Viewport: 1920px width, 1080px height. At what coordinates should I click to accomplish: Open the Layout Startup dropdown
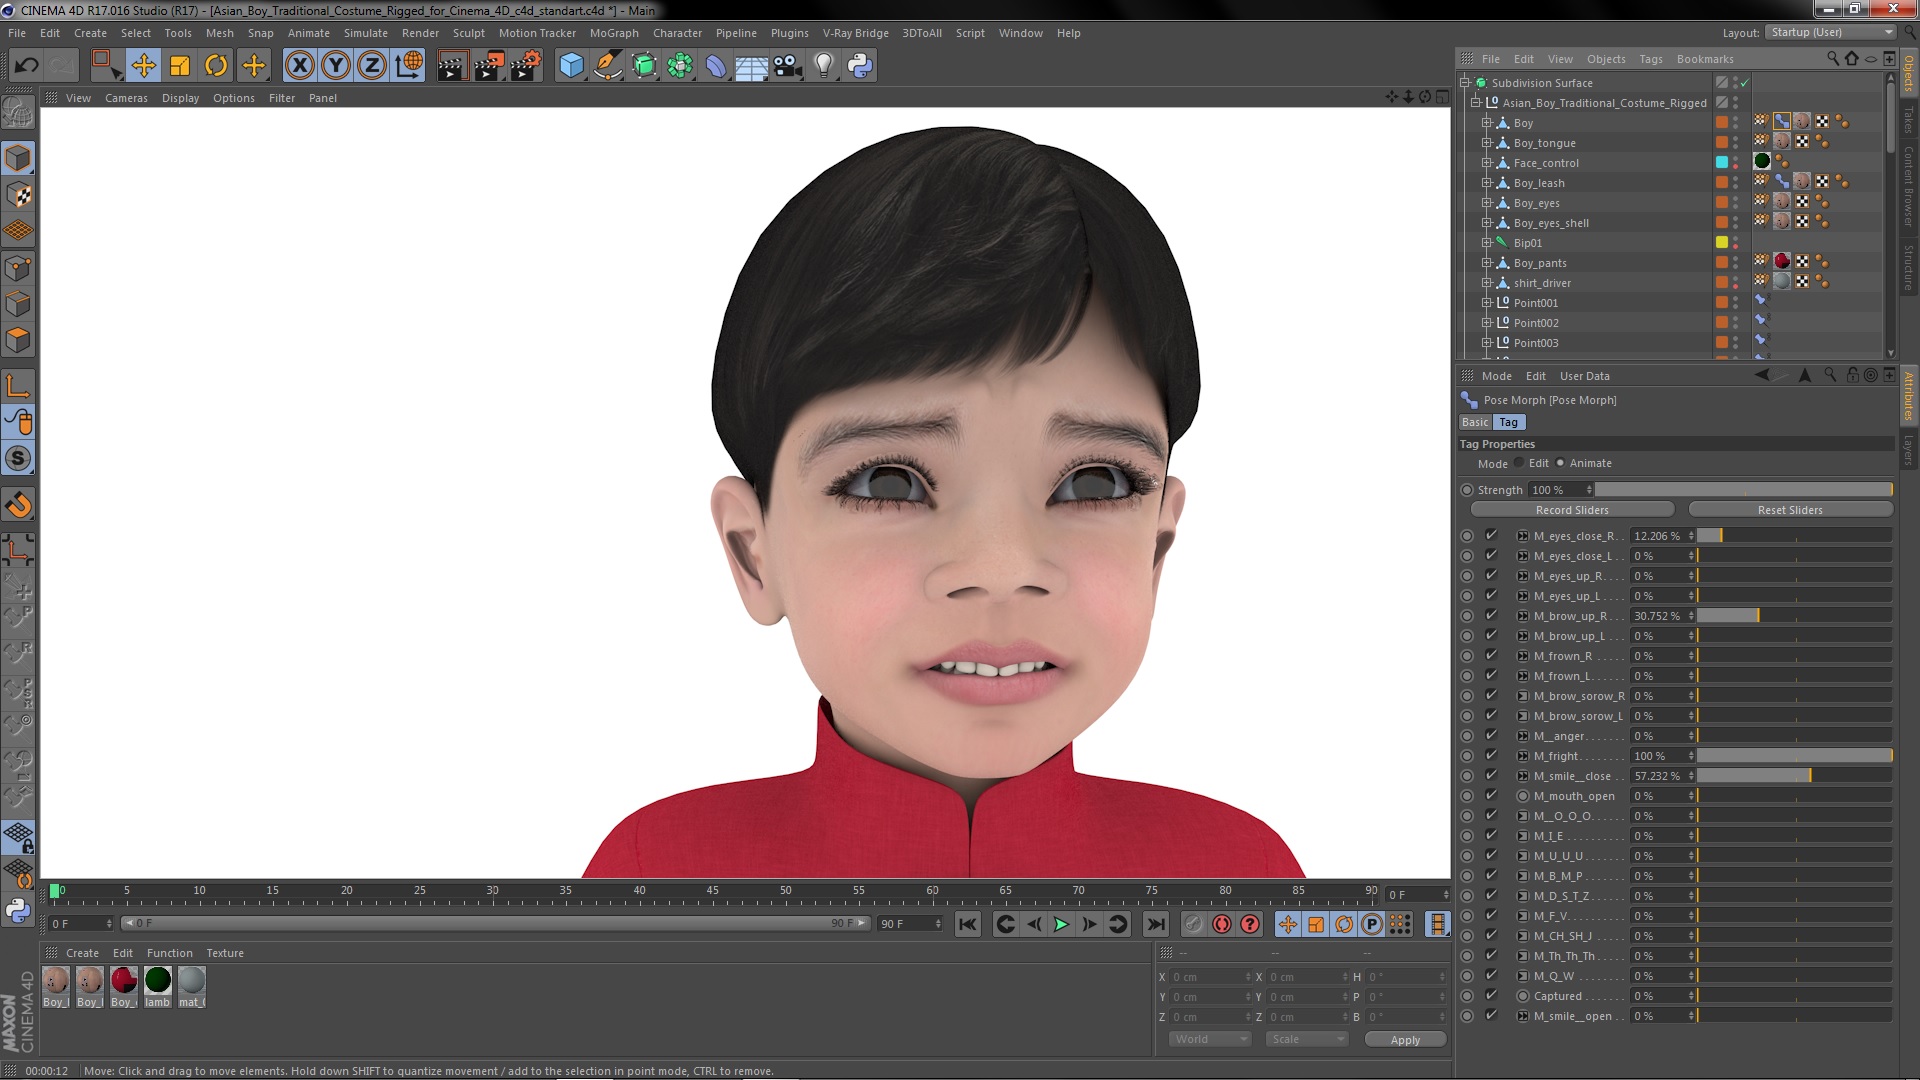pos(1831,33)
